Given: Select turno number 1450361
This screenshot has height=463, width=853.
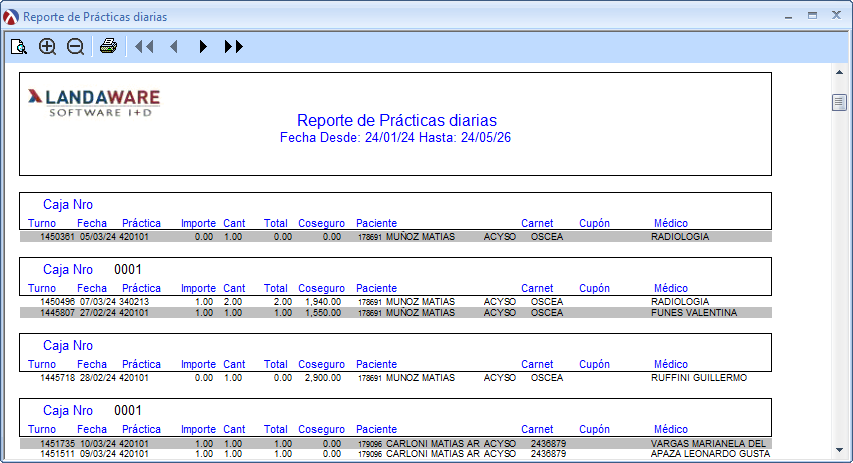Looking at the screenshot, I should pyautogui.click(x=57, y=237).
